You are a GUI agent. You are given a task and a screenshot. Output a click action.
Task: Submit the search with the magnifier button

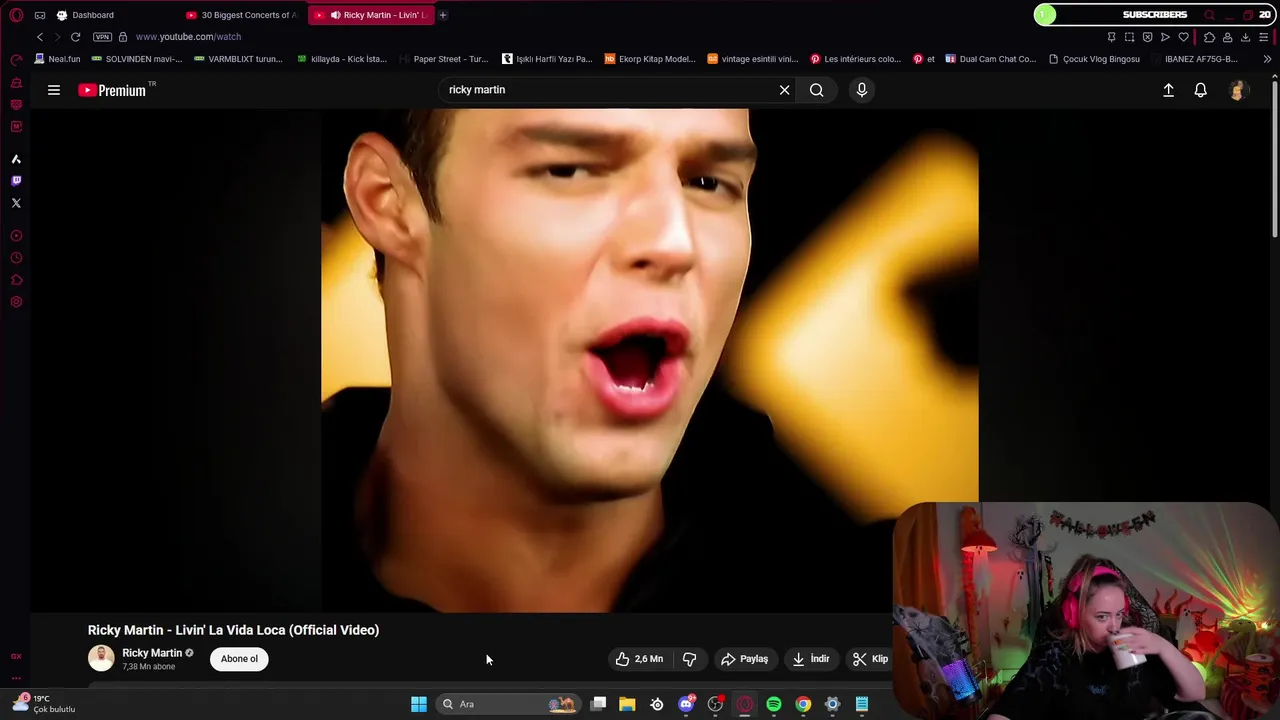tap(817, 90)
